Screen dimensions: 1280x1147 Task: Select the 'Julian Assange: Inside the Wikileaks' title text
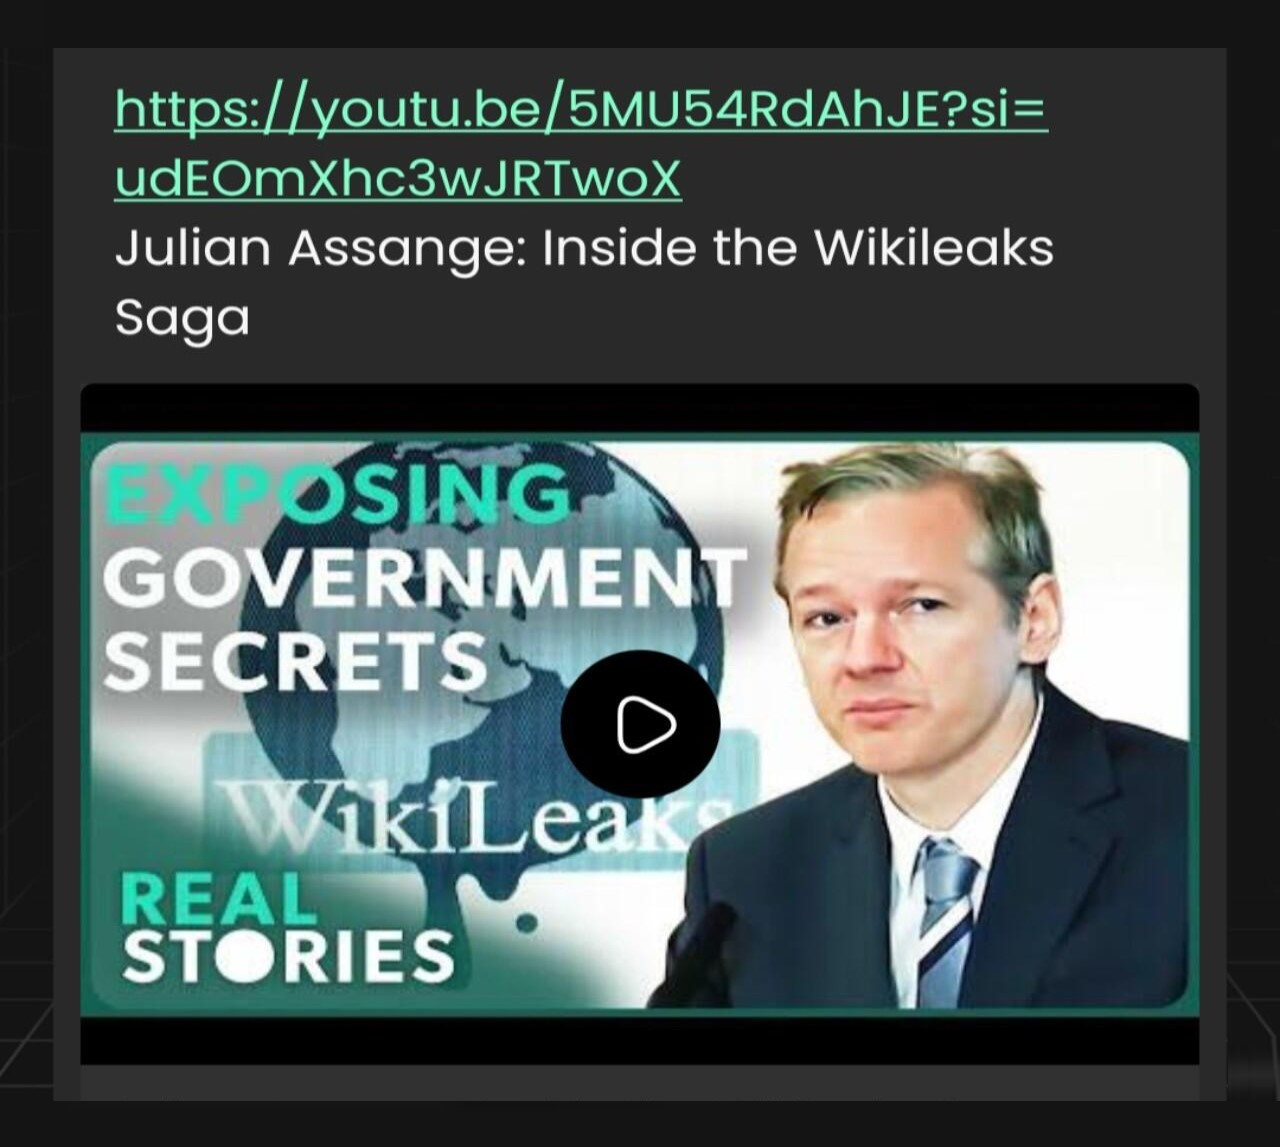pyautogui.click(x=584, y=248)
